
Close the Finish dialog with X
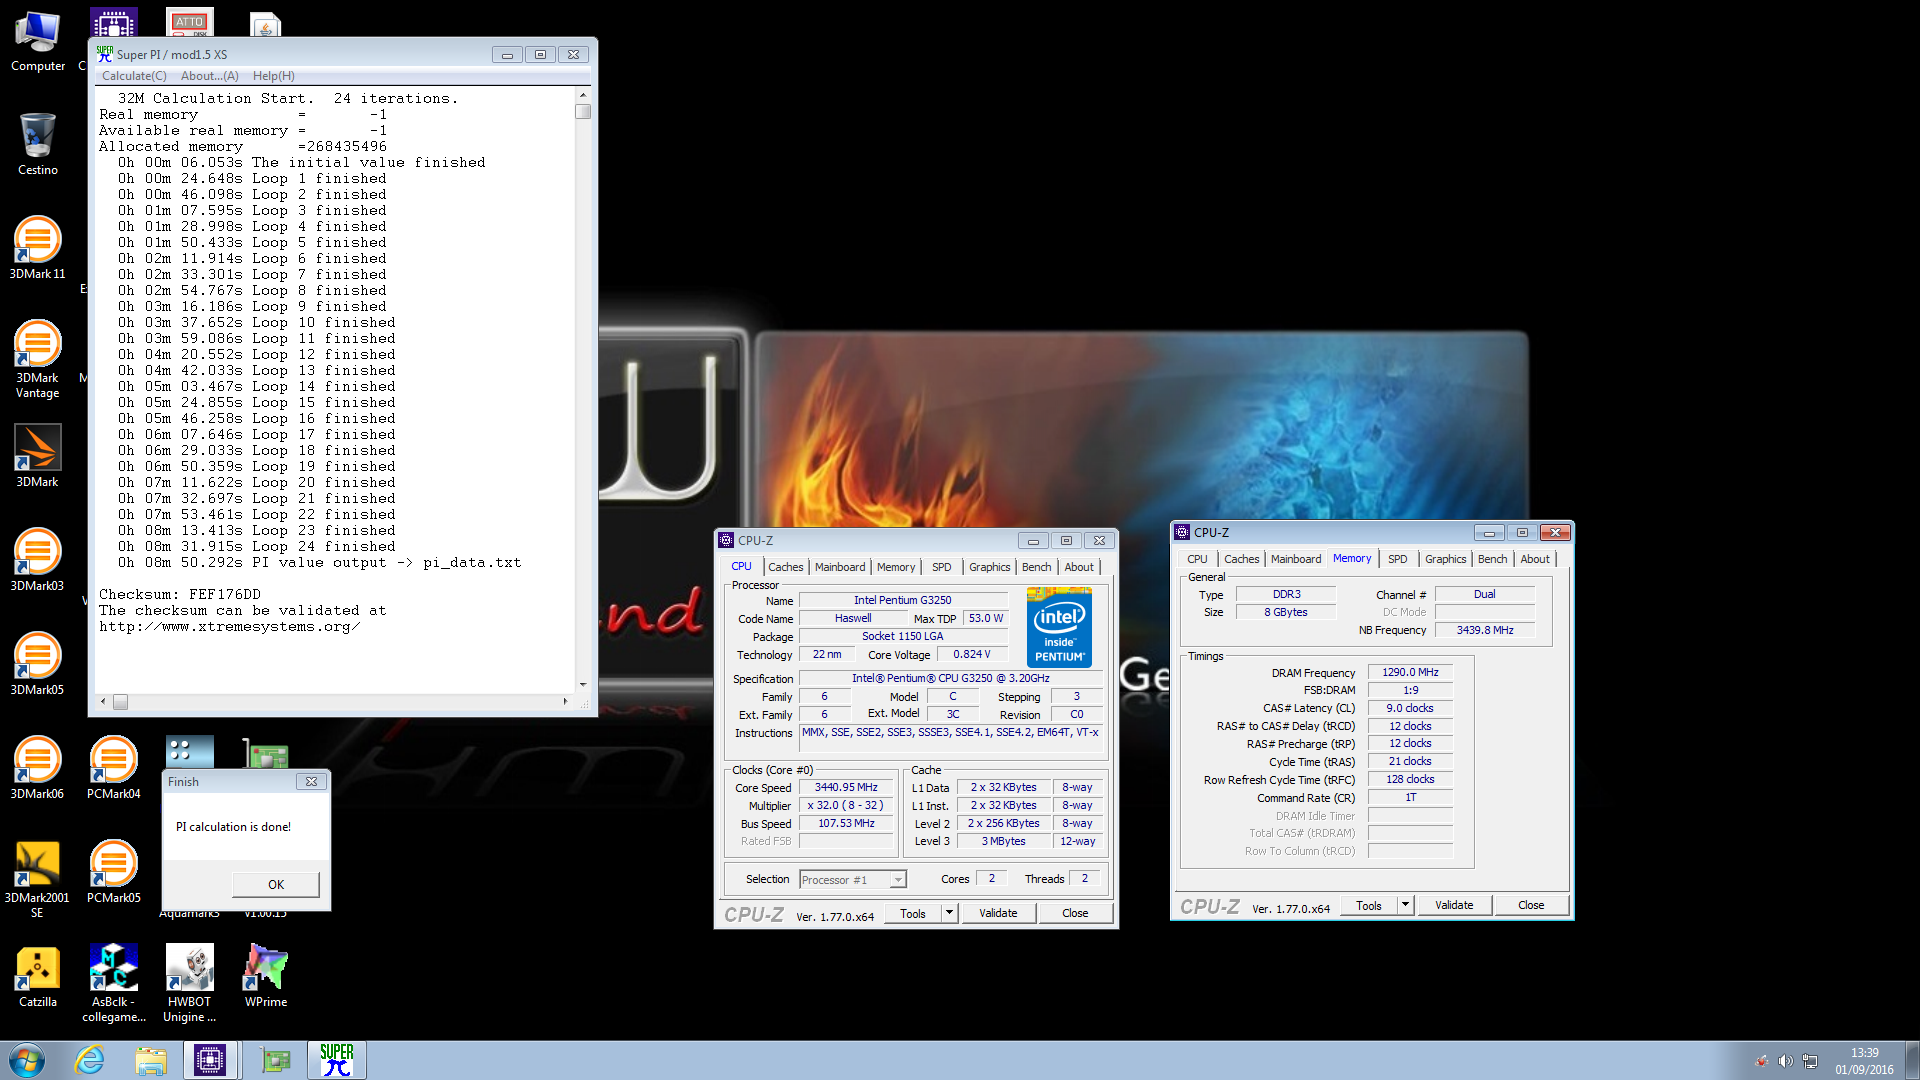point(311,782)
